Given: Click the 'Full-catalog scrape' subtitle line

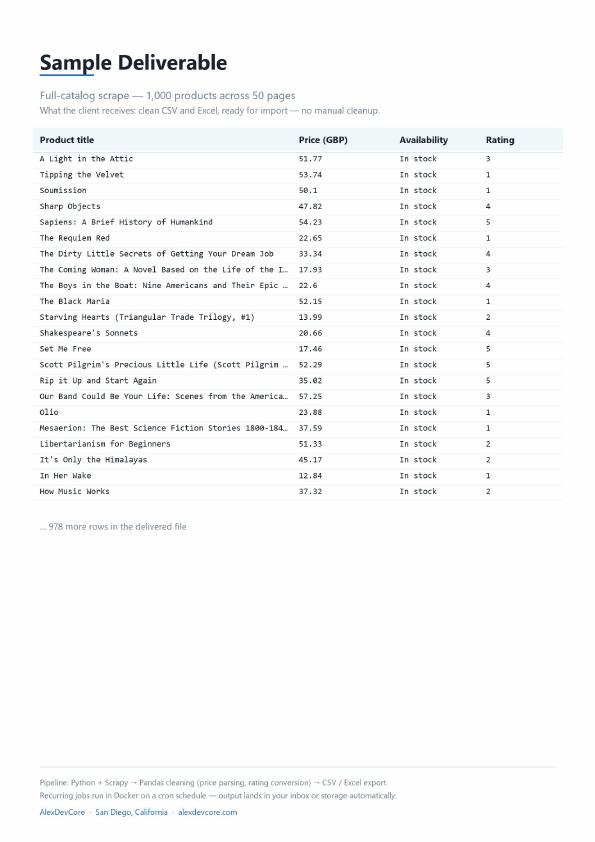Looking at the screenshot, I should click(x=168, y=96).
